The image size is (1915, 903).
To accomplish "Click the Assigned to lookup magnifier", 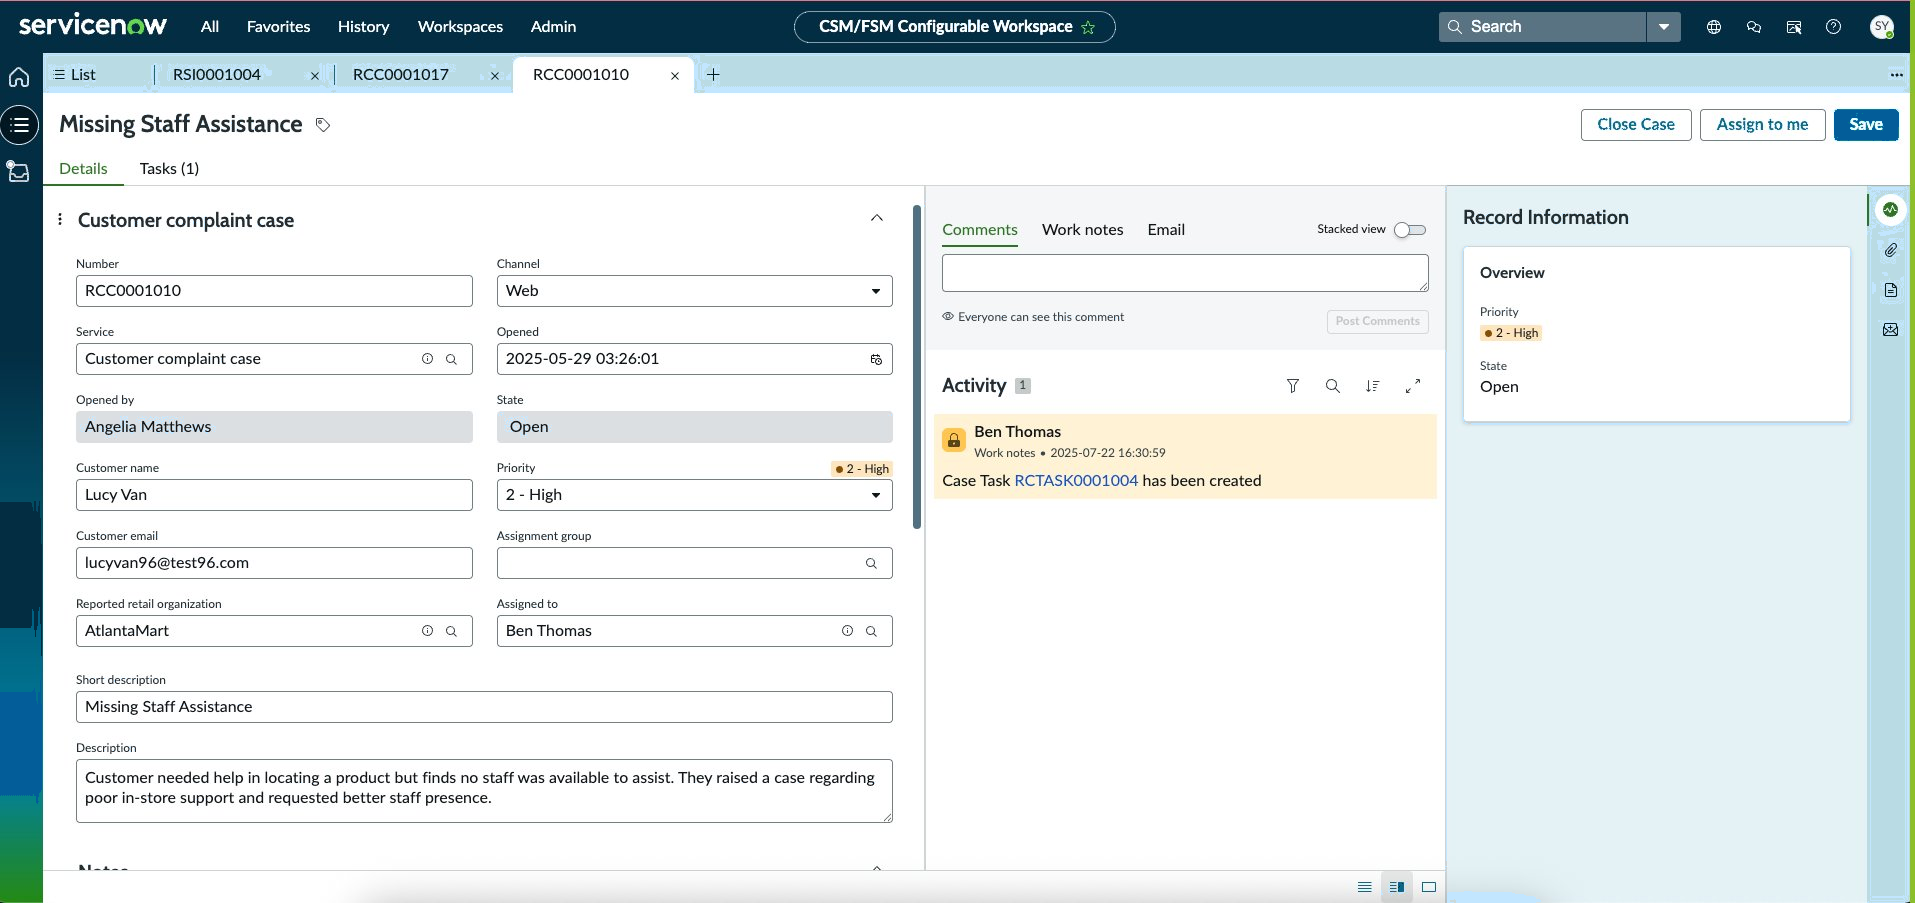I will tap(871, 631).
